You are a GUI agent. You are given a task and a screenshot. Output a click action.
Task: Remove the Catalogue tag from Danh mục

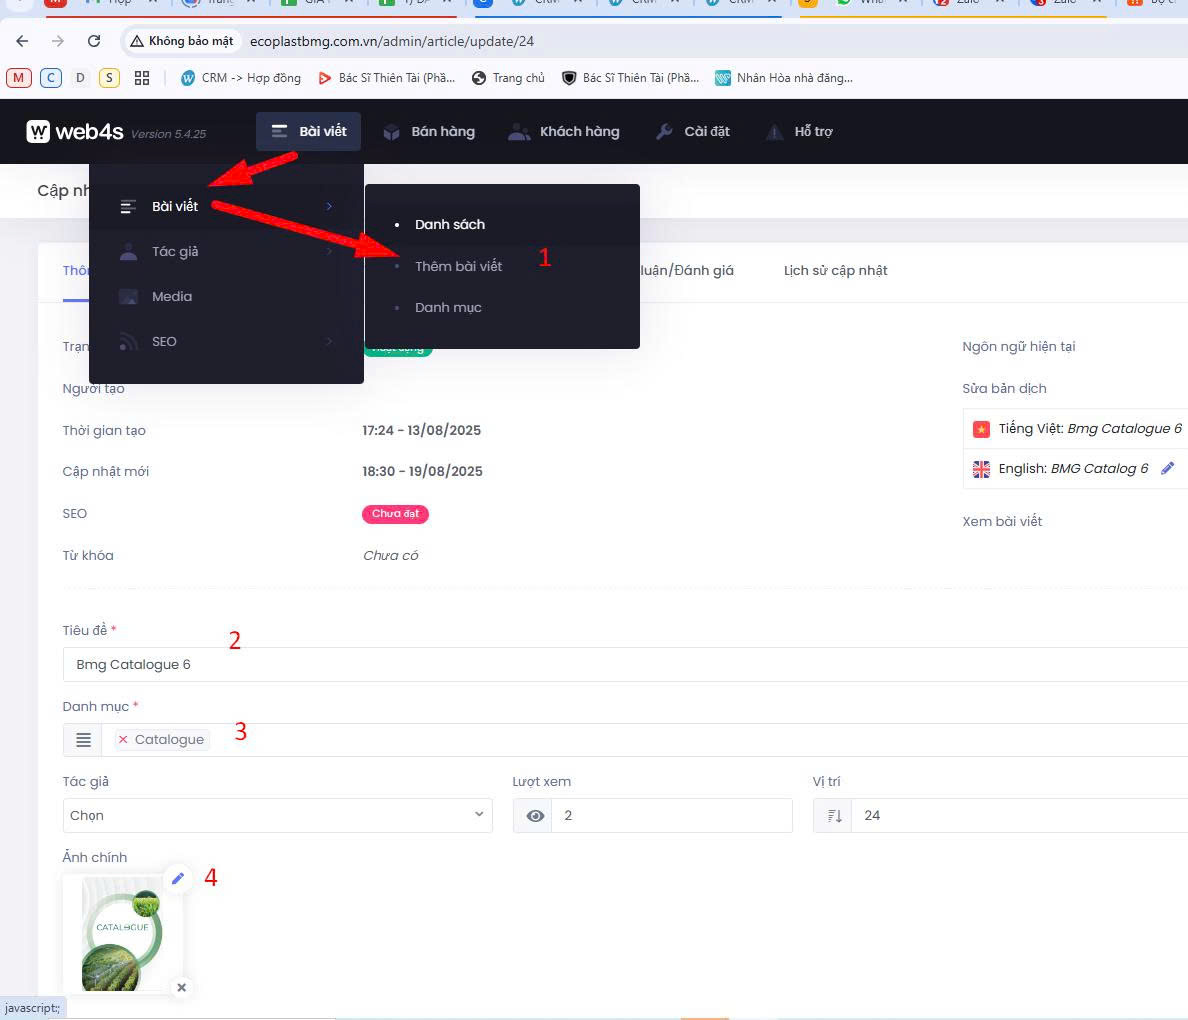(x=123, y=740)
